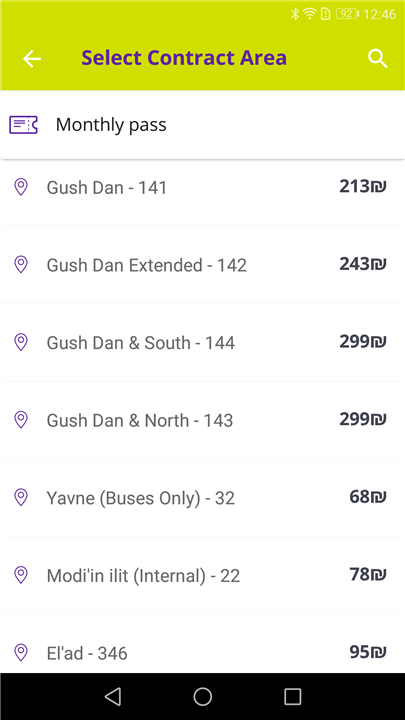Tap location pin beside Gush Dan Extended
Image resolution: width=405 pixels, height=720 pixels.
coord(21,264)
